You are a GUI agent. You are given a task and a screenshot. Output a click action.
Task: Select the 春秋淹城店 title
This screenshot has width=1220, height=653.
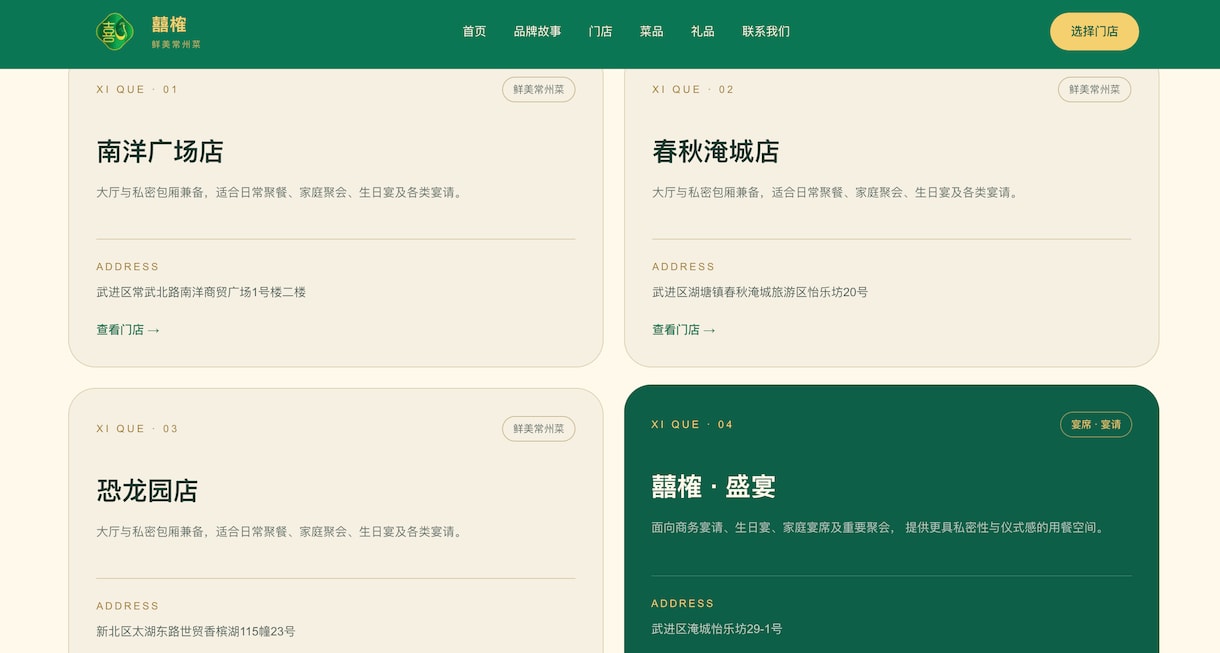pyautogui.click(x=716, y=151)
